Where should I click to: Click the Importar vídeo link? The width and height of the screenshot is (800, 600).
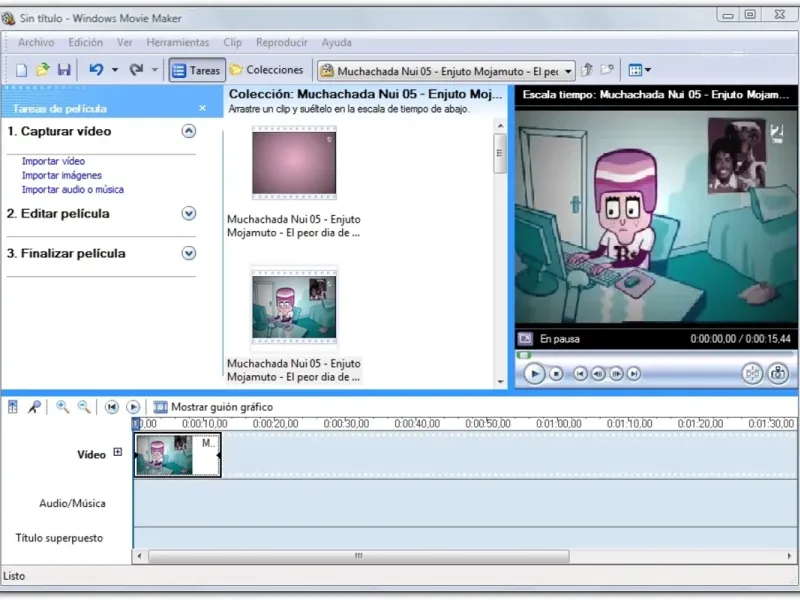53,161
